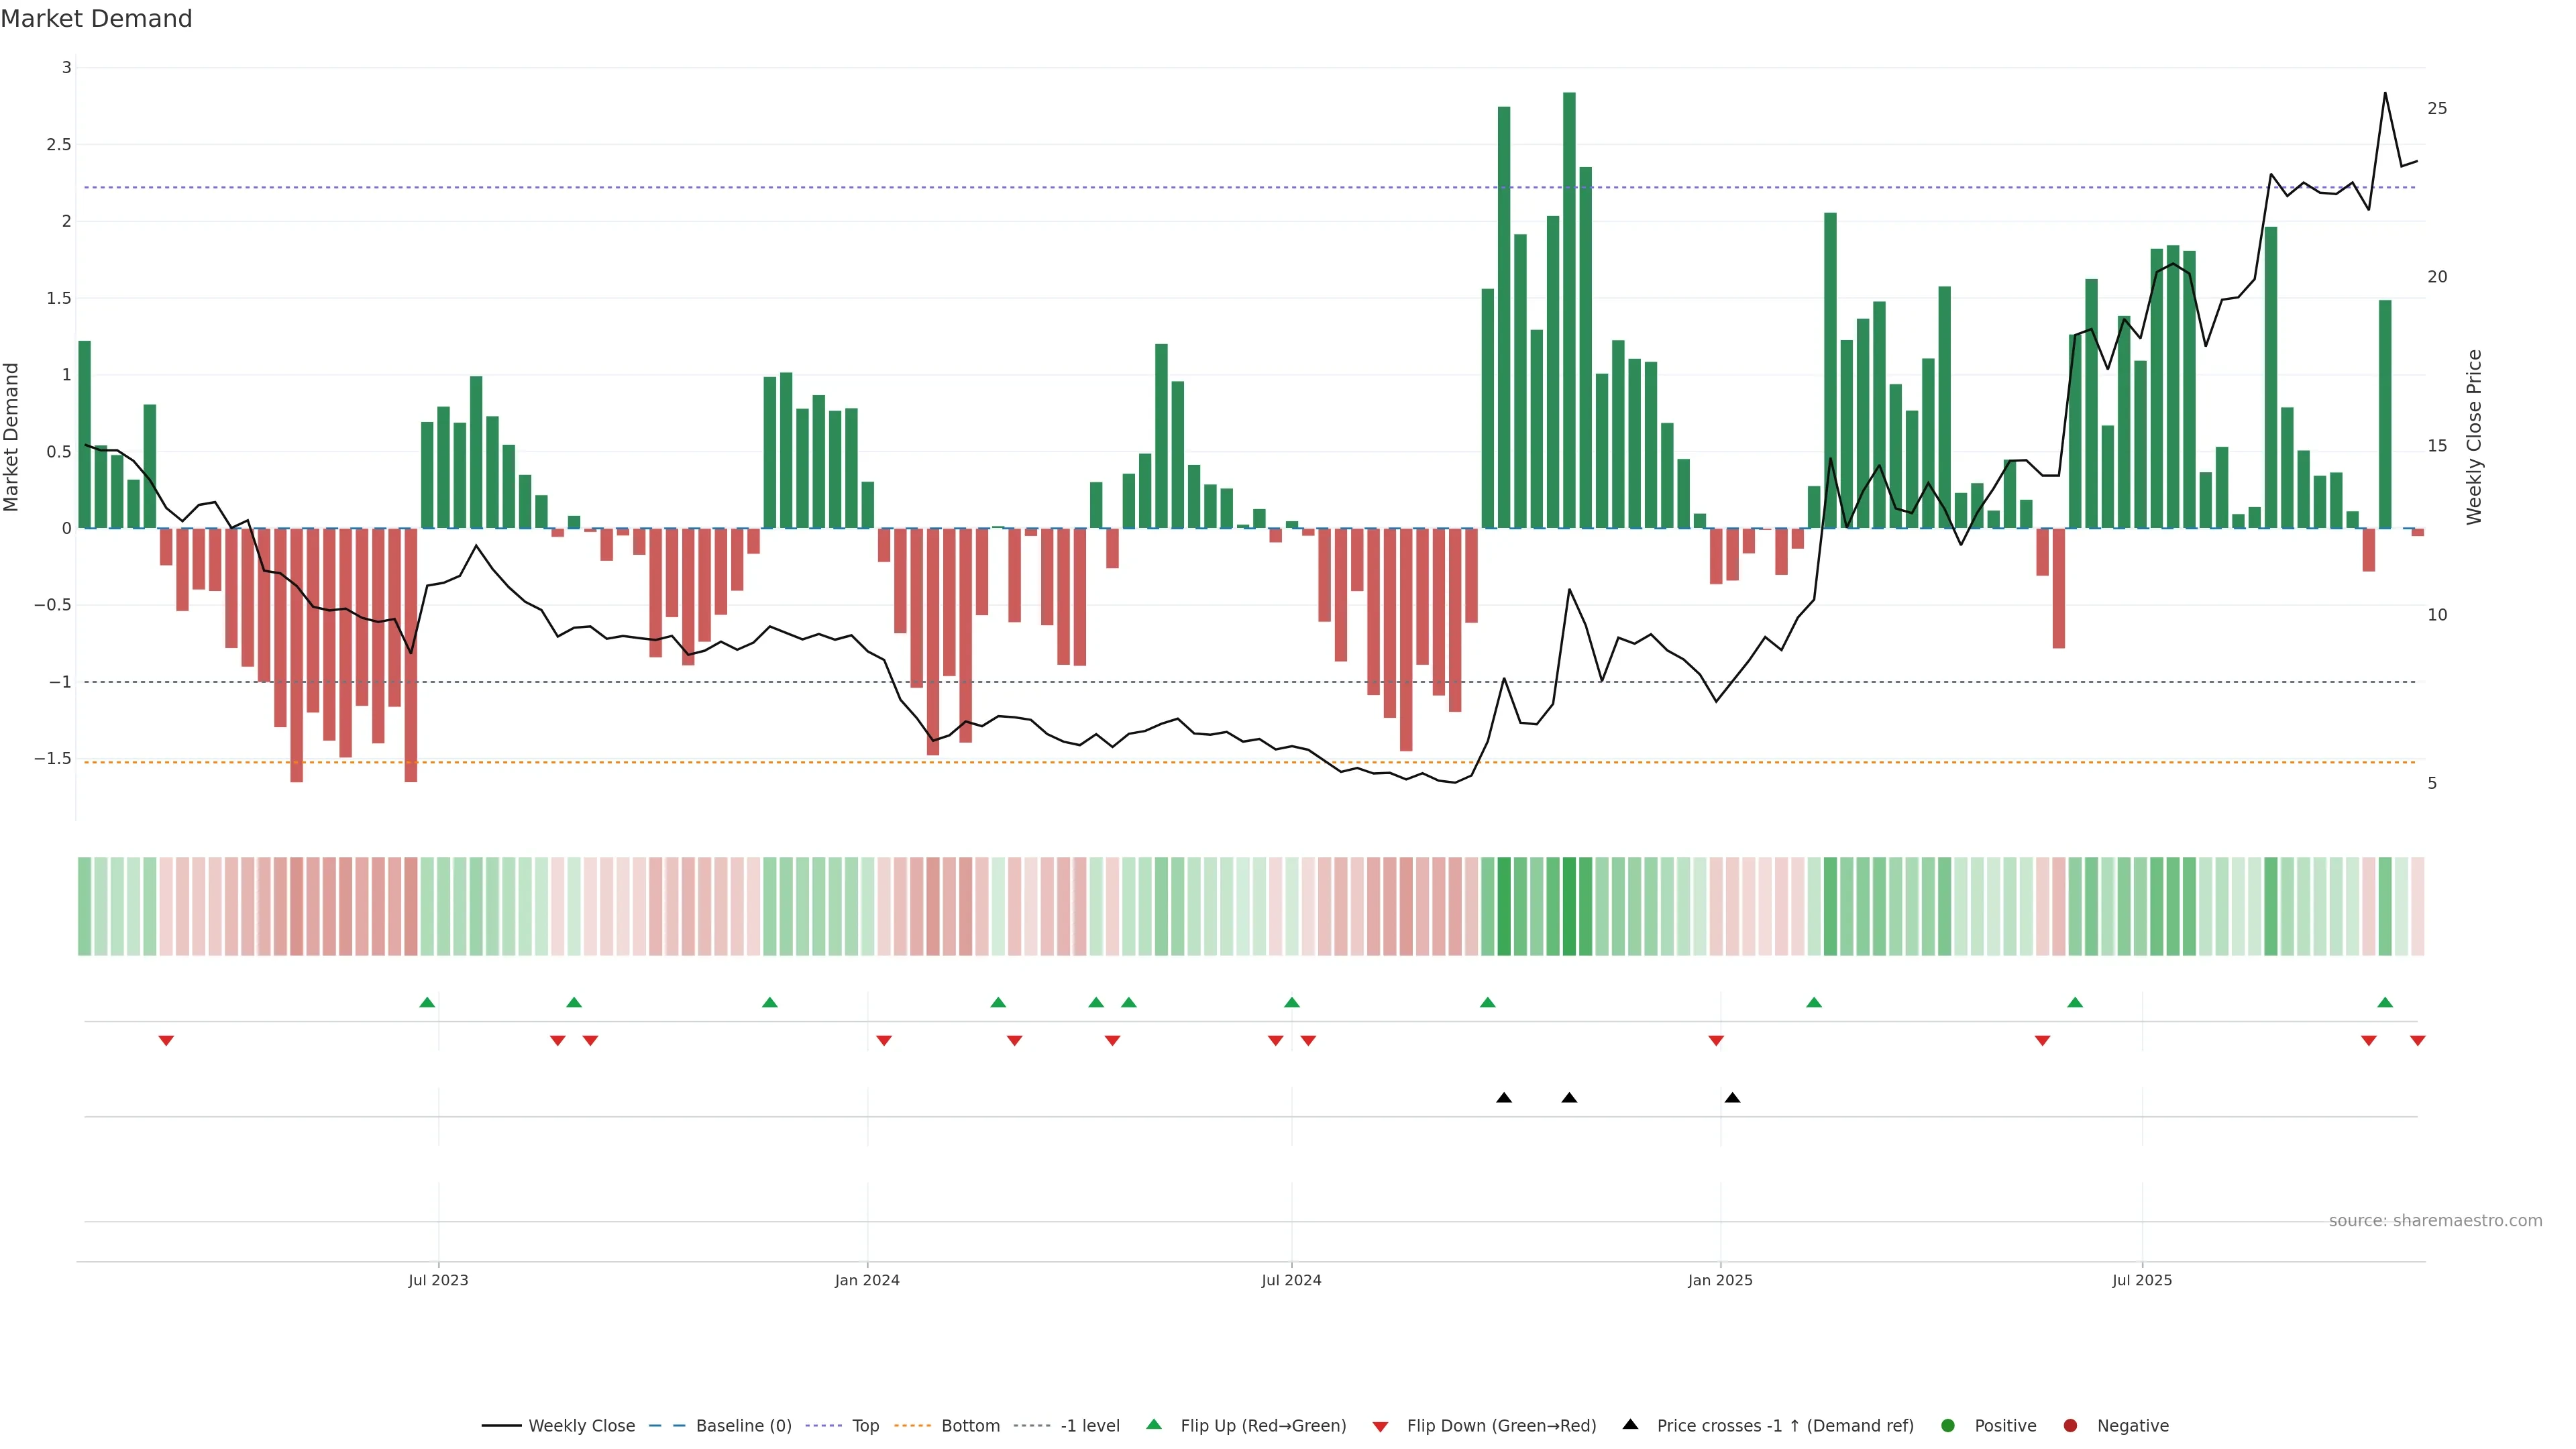Click red Flip Down triangle in legend
Image resolution: width=2576 pixels, height=1449 pixels.
(1380, 1426)
